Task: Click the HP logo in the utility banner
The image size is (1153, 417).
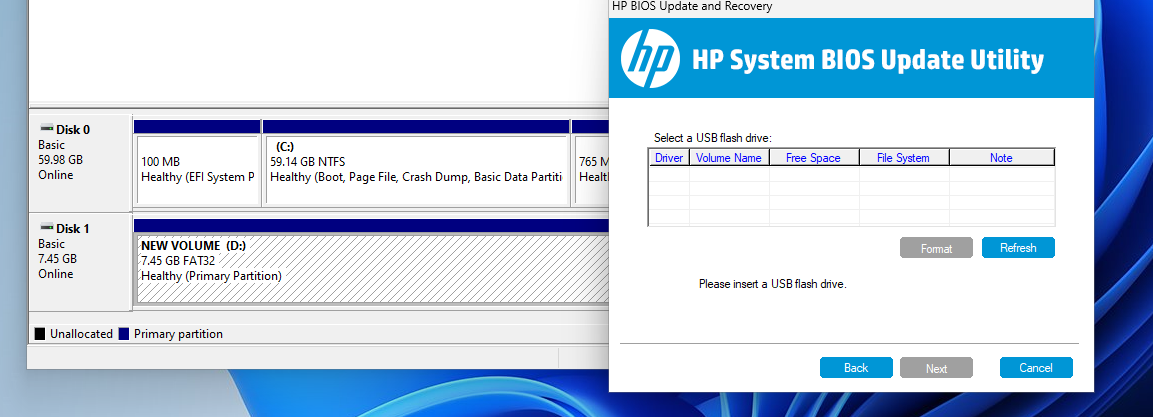Action: (649, 59)
